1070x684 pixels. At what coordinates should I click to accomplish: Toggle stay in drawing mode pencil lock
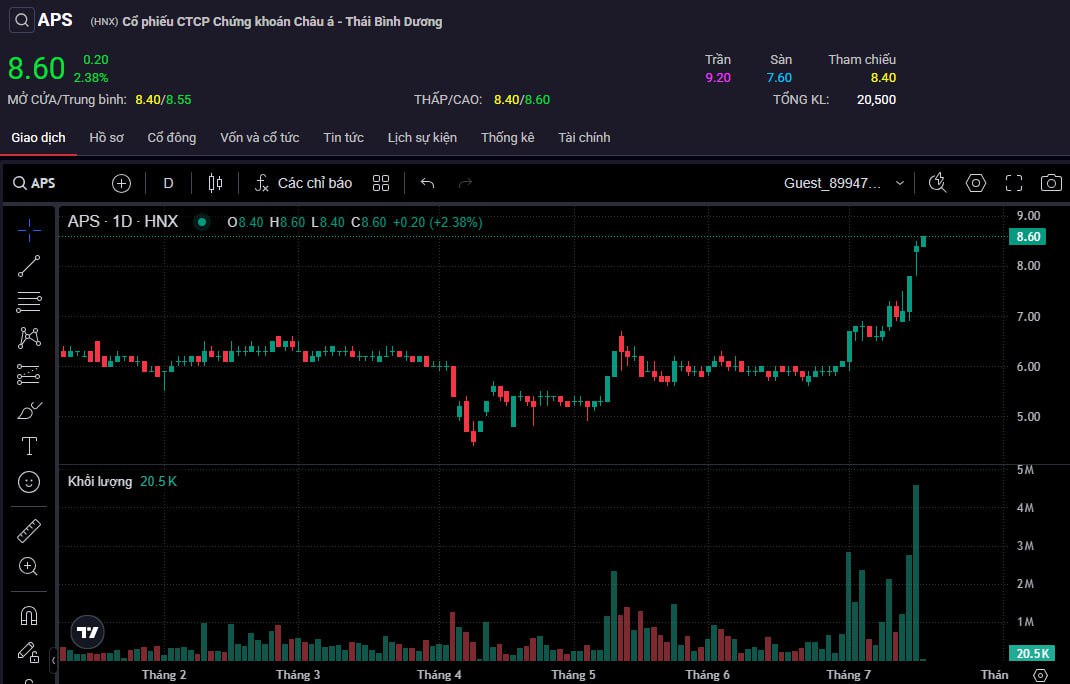(29, 652)
